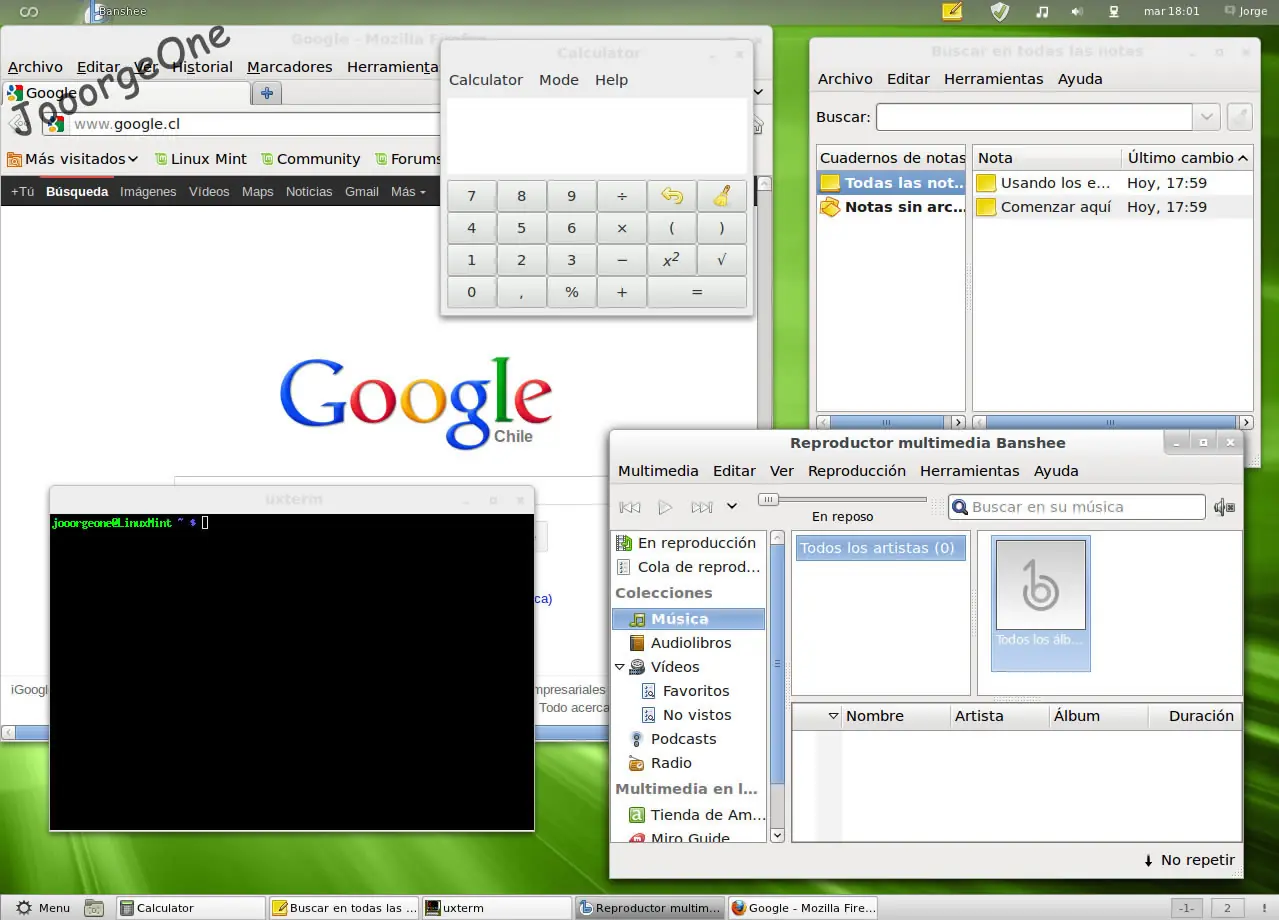The height and width of the screenshot is (920, 1279).
Task: Open Cola de reproducción in Banshee sidebar
Action: point(689,567)
